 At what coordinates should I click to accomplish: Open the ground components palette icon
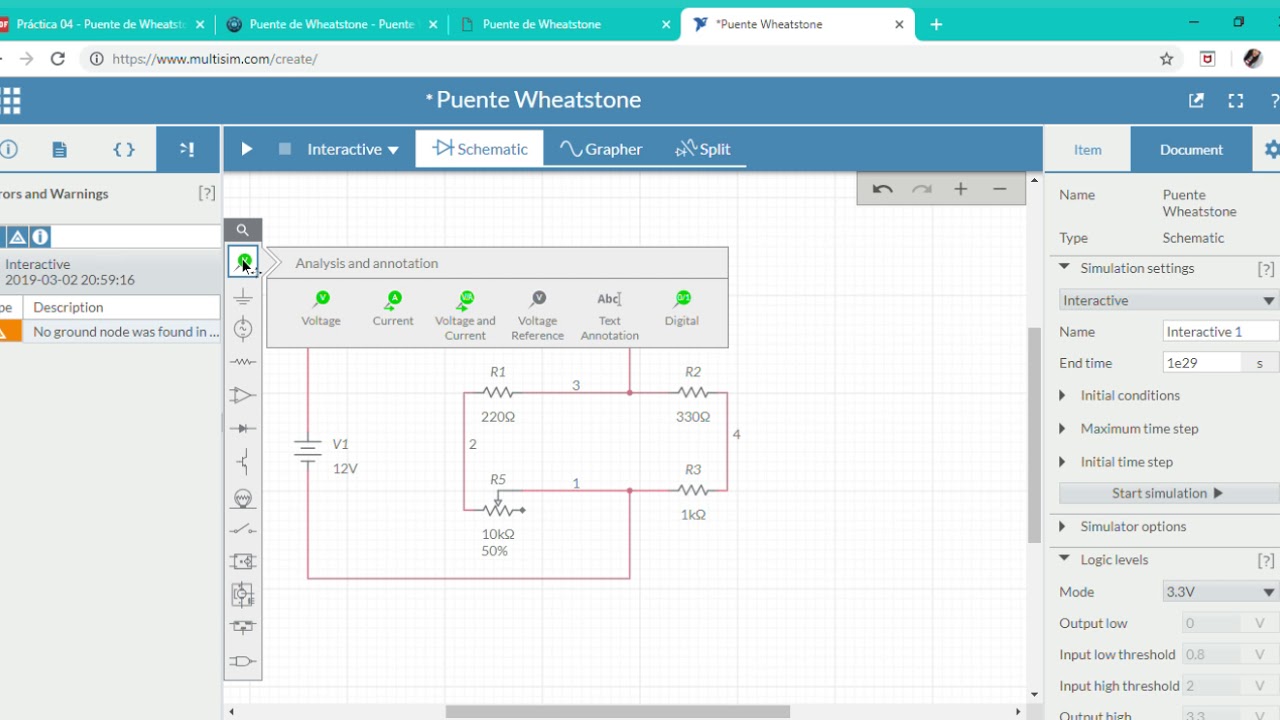pos(243,296)
